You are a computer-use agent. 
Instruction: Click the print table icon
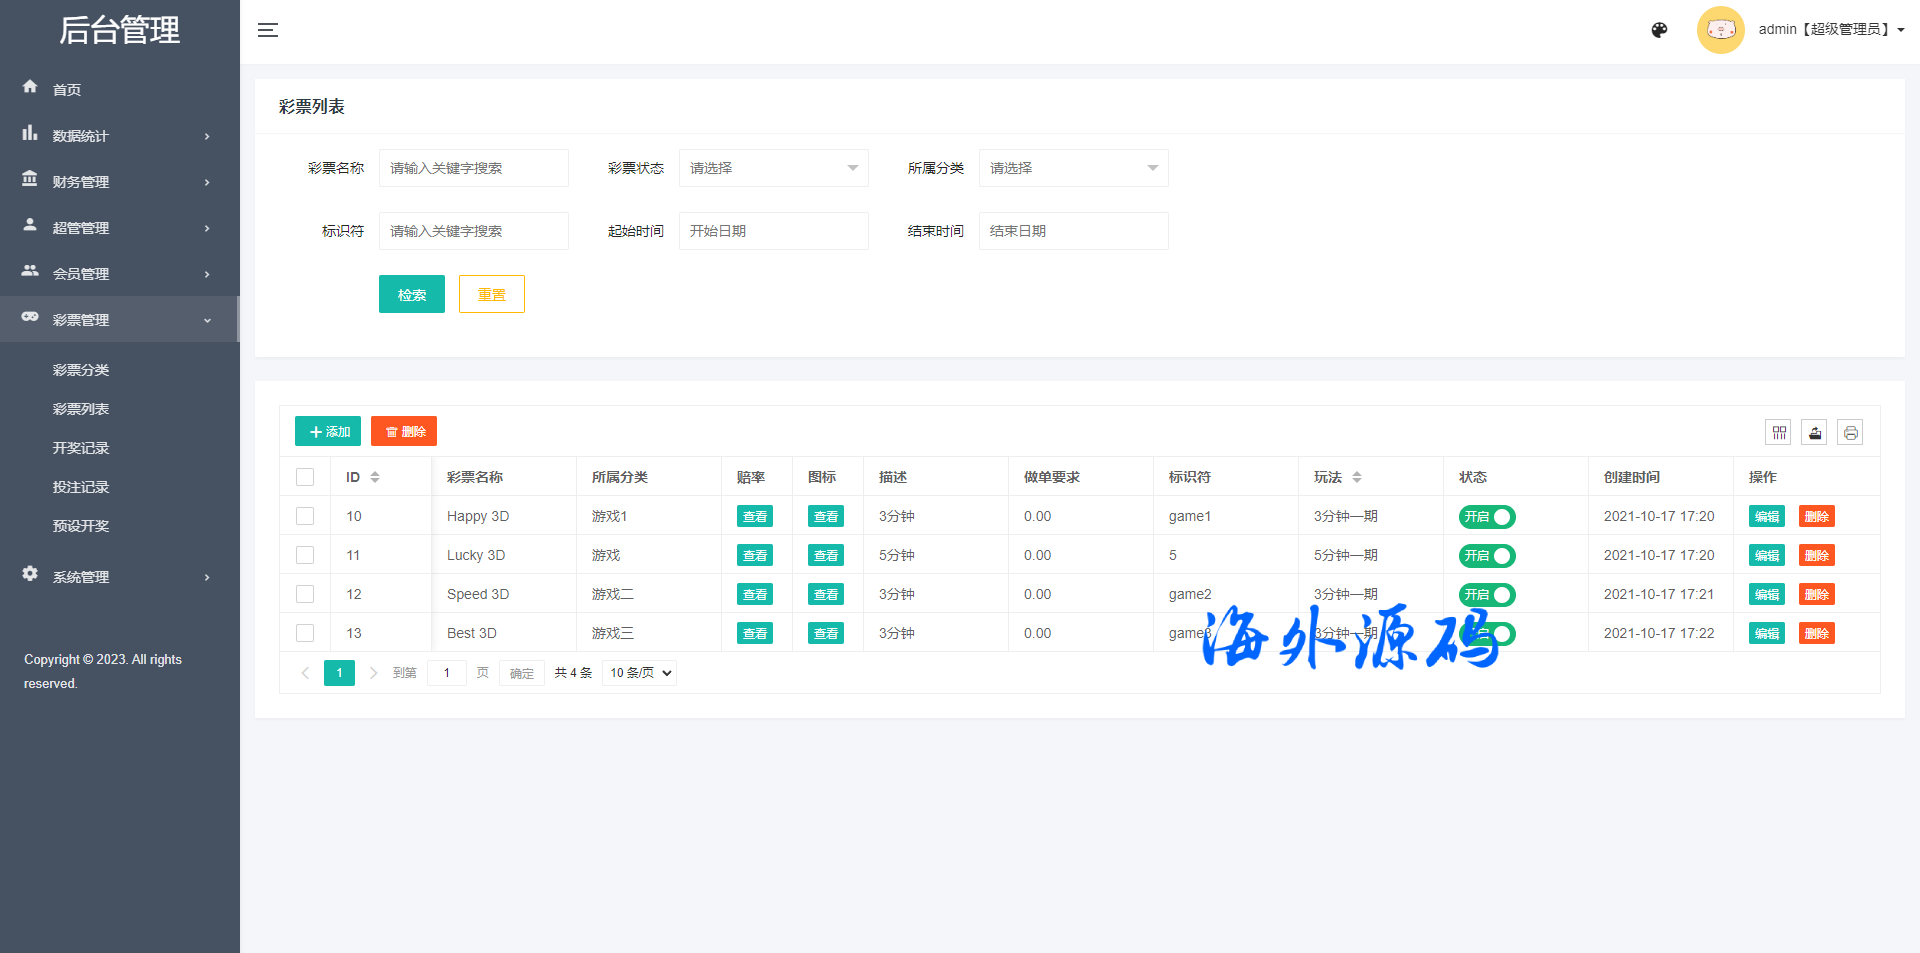click(x=1850, y=433)
